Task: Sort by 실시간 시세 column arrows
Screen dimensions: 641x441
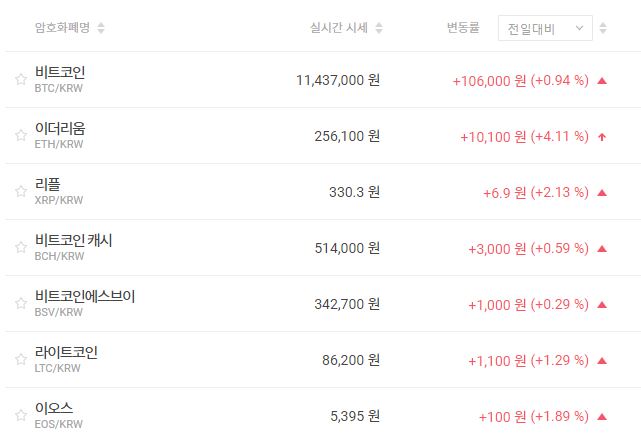Action: point(379,28)
